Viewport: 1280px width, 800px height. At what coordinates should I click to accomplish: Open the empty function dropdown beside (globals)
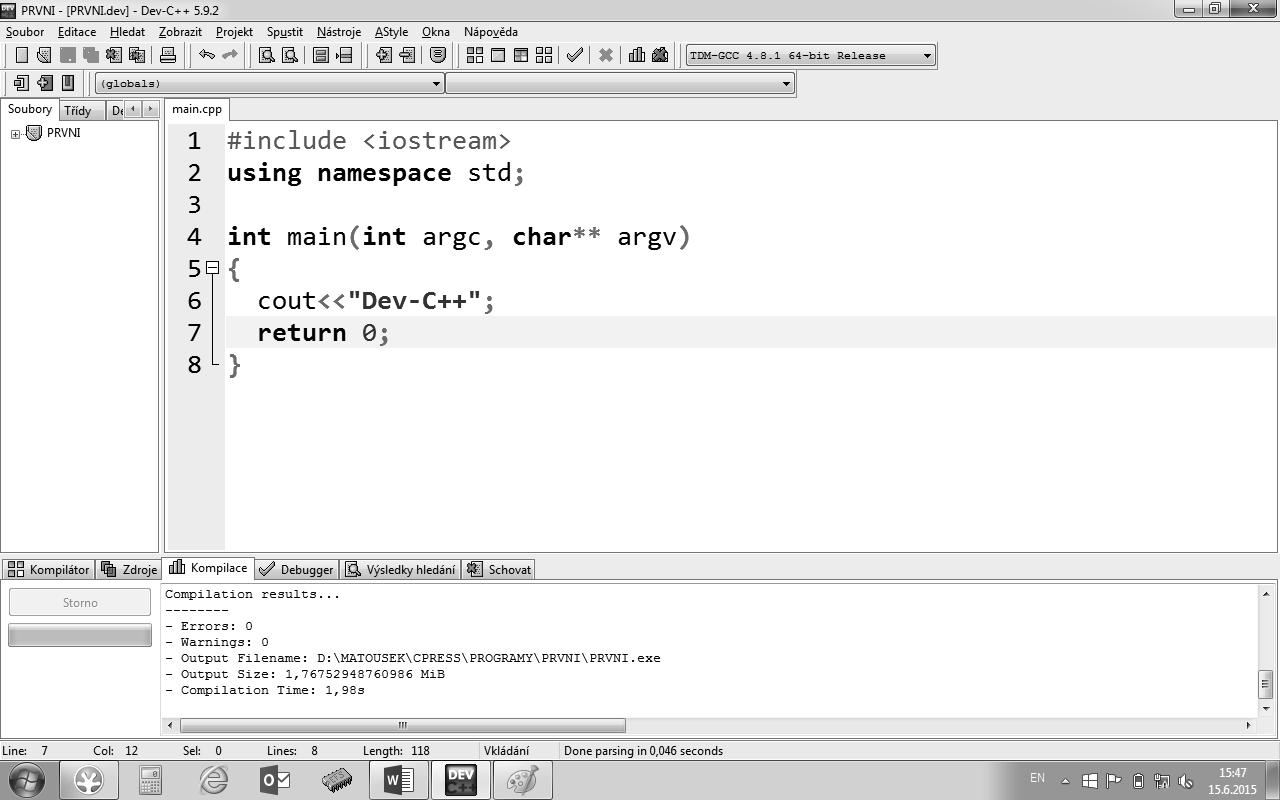click(620, 83)
